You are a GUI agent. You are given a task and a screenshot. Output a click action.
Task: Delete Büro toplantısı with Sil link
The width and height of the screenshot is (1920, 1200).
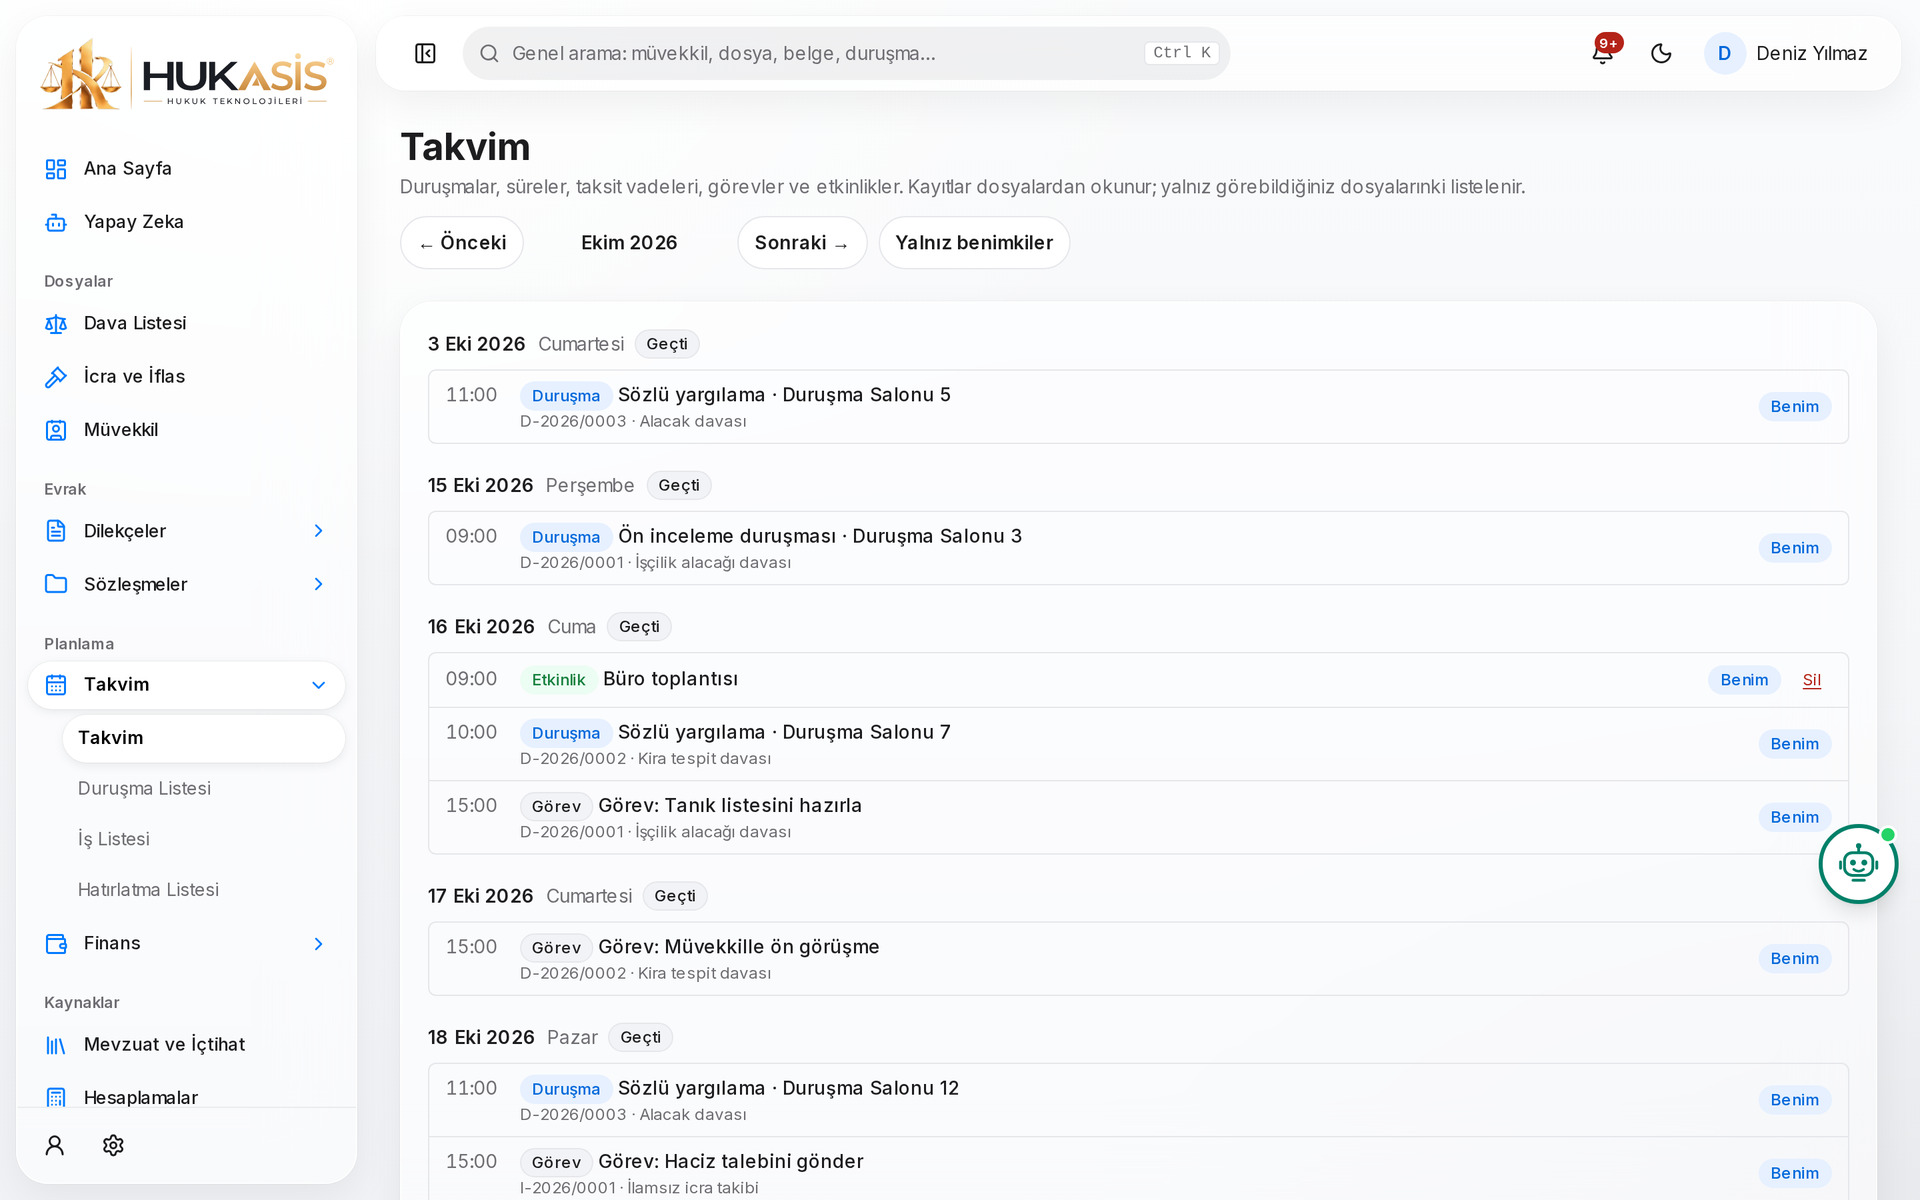(1812, 680)
